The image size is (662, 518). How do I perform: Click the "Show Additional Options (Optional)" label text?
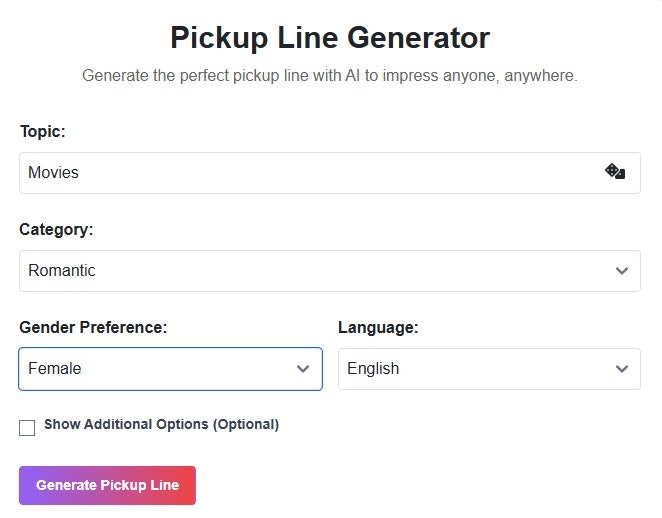(161, 424)
